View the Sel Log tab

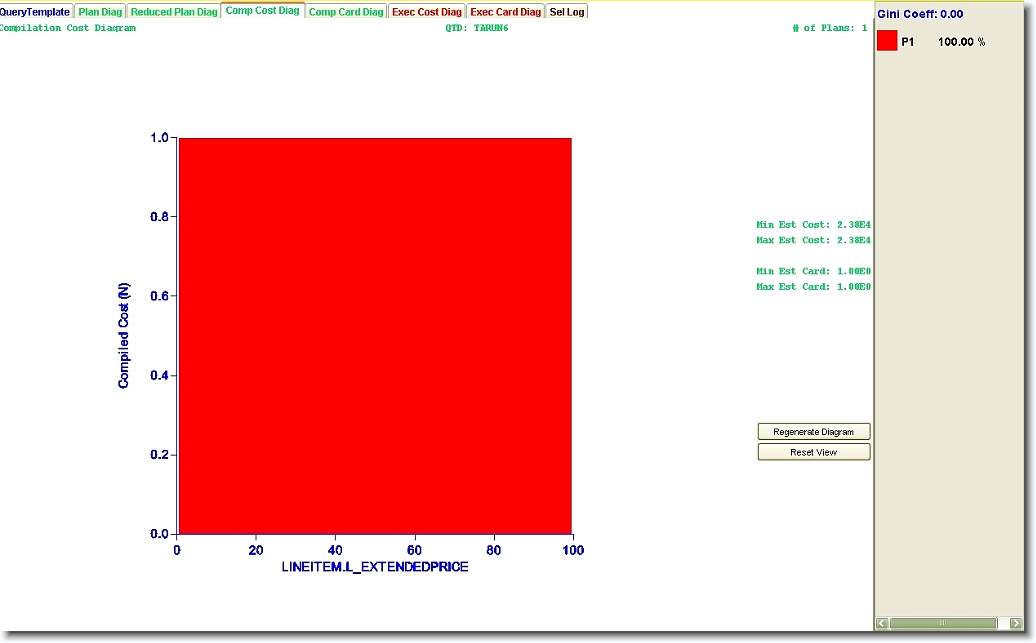(x=567, y=12)
